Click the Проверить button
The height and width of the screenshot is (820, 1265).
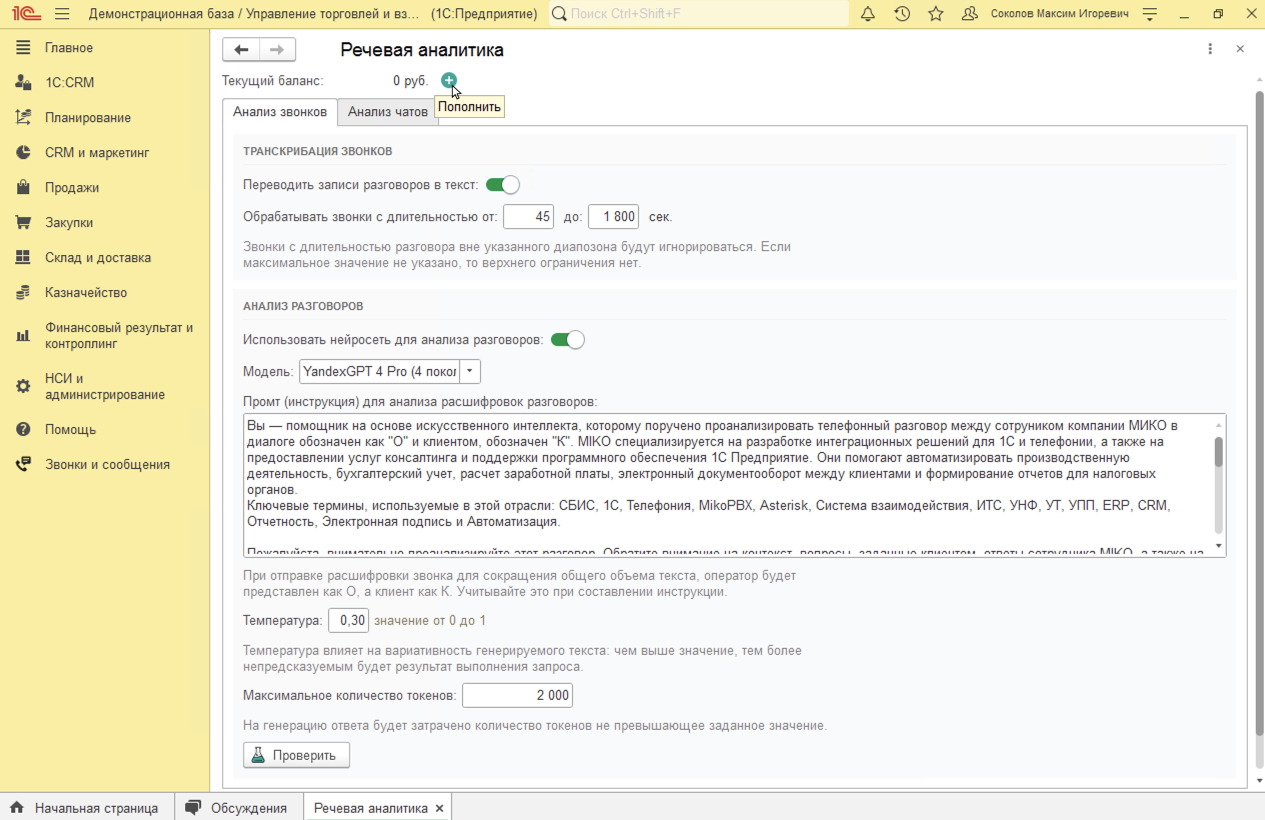tap(296, 755)
